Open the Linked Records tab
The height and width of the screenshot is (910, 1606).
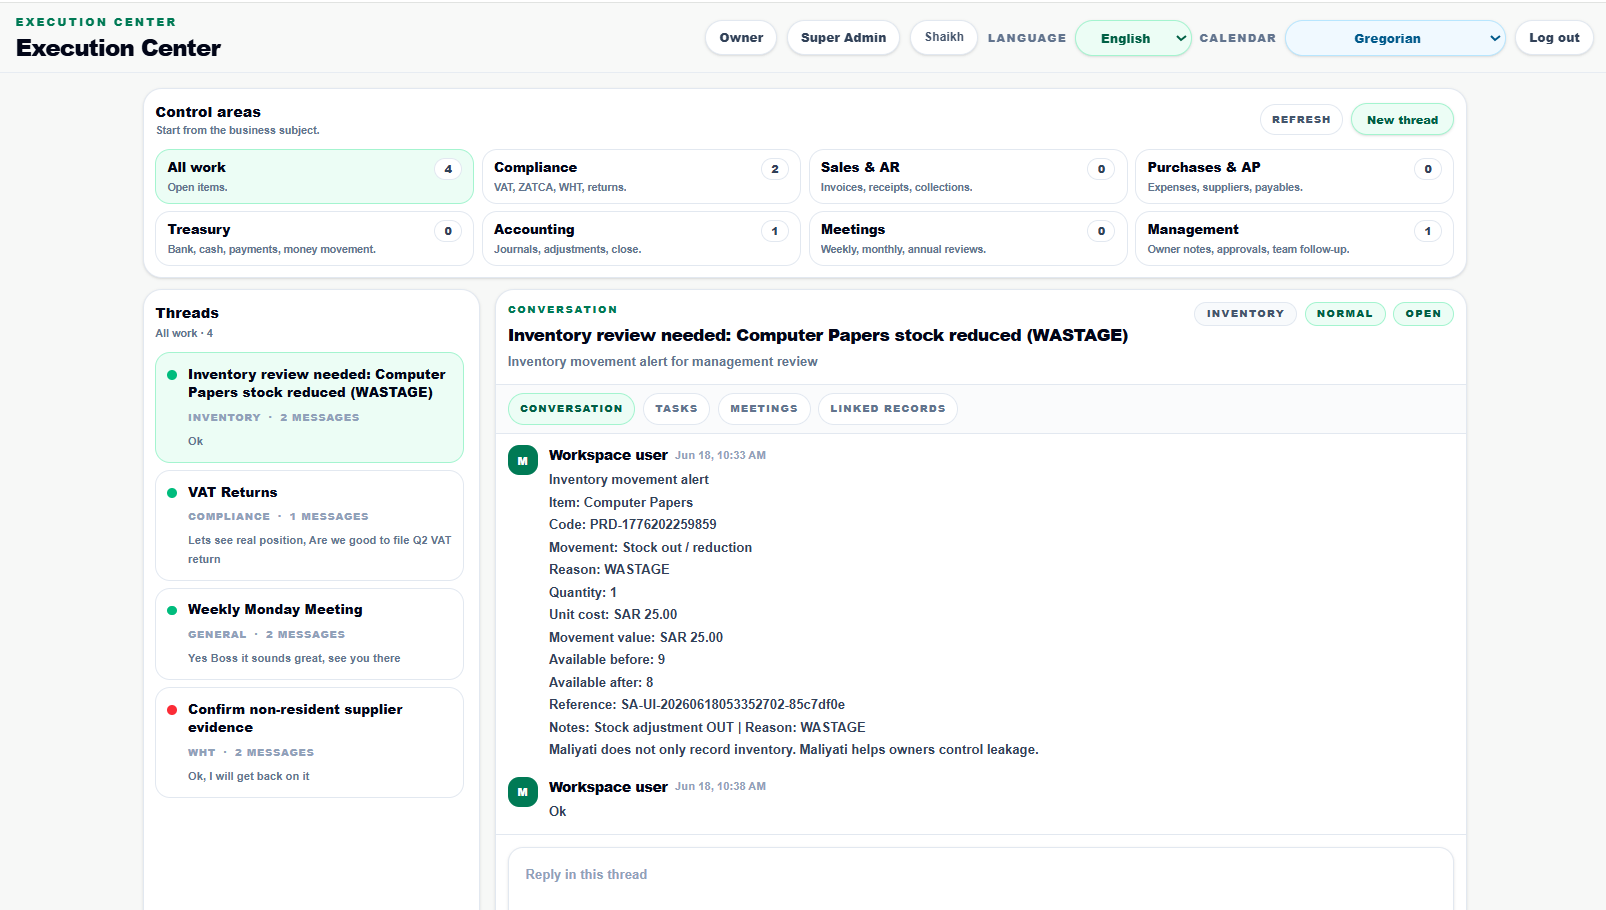[x=887, y=409]
